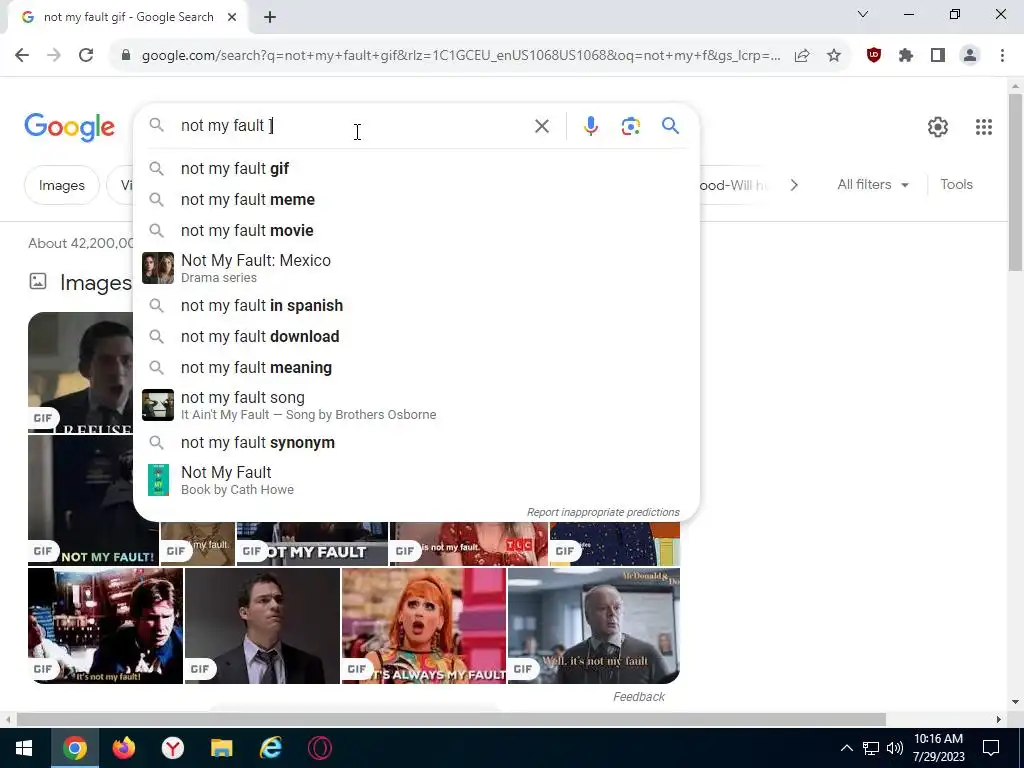Click the Google logo

point(69,127)
